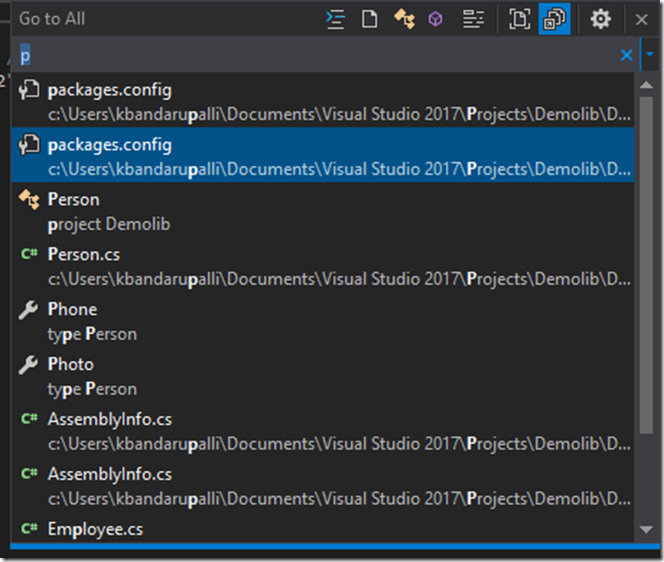Click the path under first packages.config

pyautogui.click(x=339, y=114)
